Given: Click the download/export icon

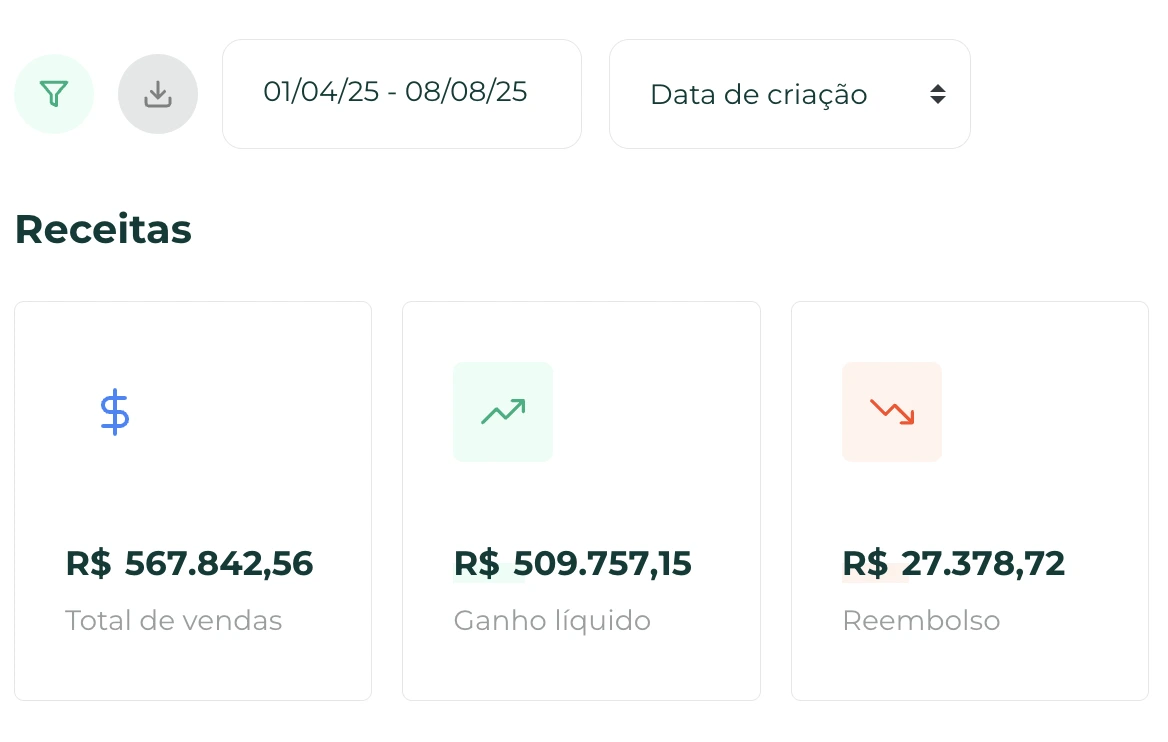Looking at the screenshot, I should pos(158,93).
